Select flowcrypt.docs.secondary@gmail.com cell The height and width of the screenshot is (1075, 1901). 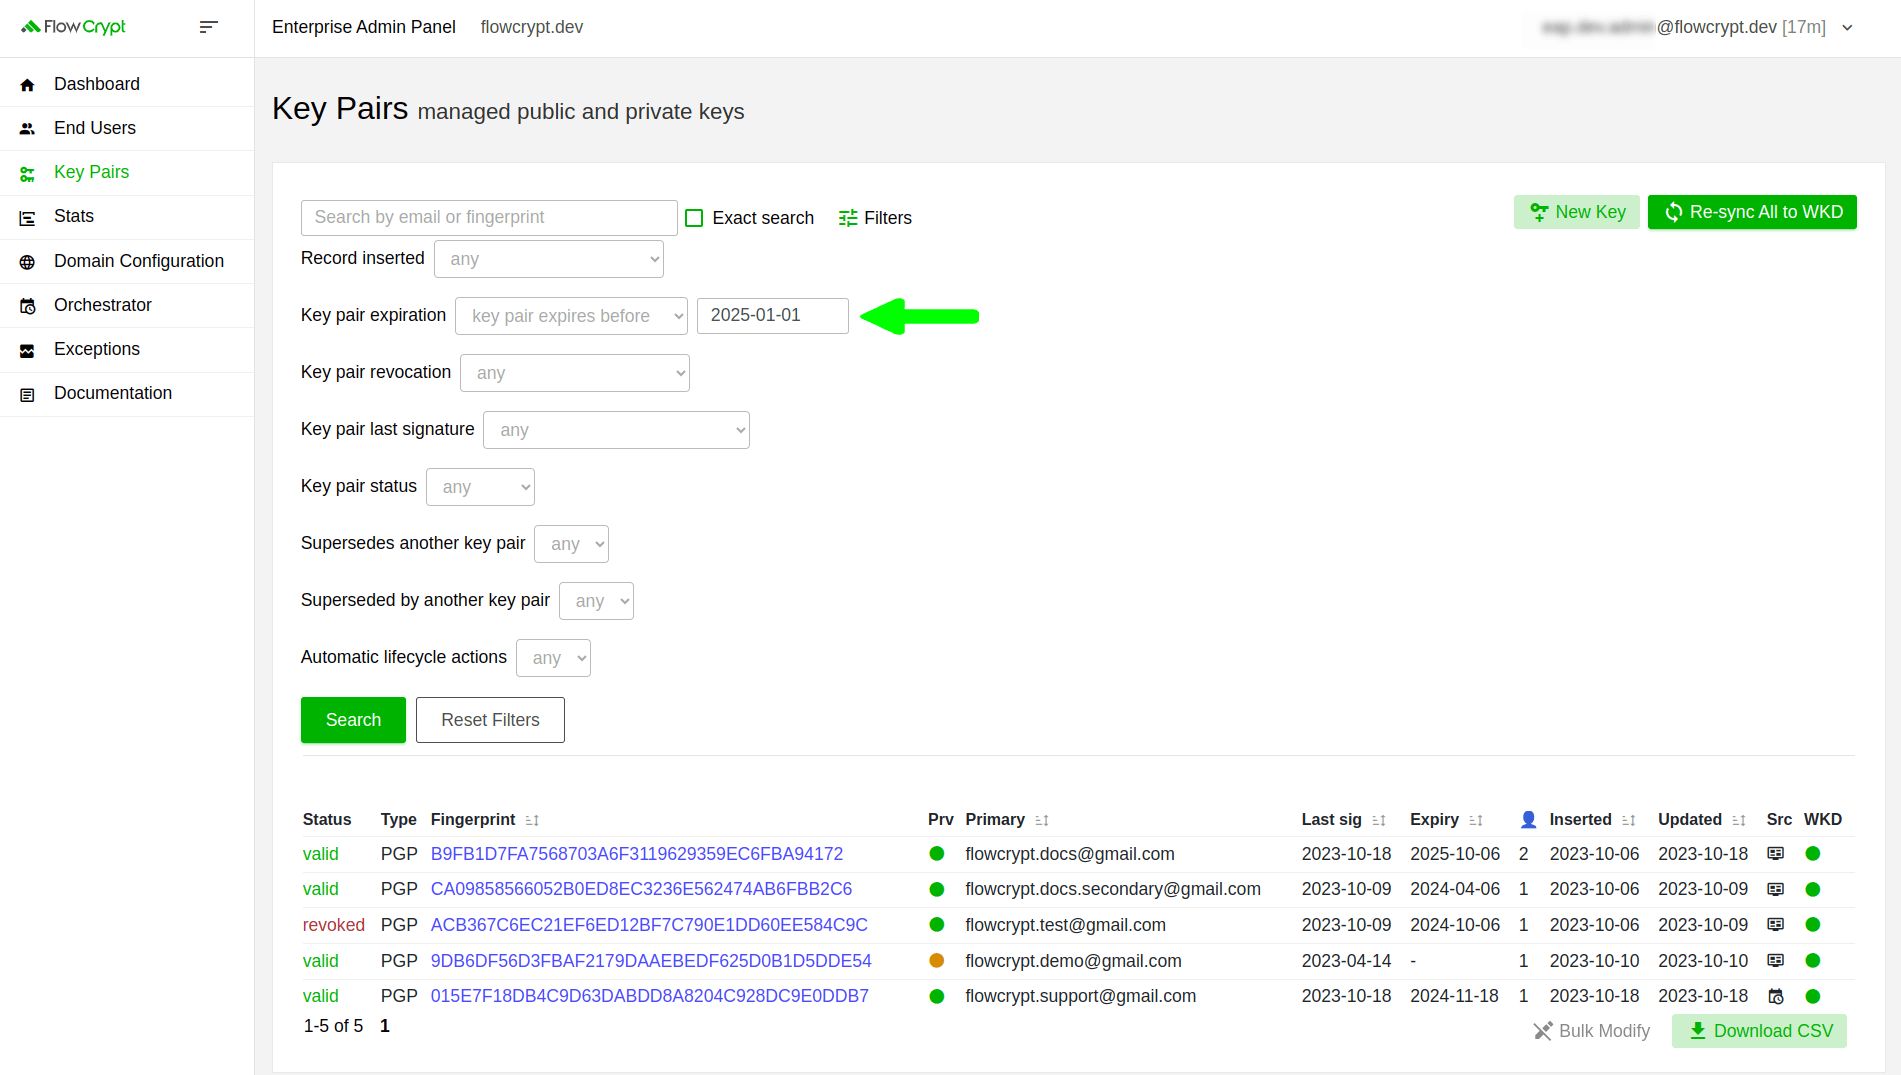1113,889
